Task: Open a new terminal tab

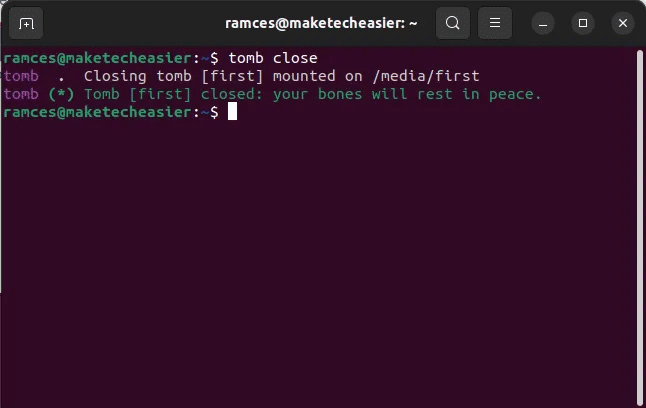Action: (x=26, y=23)
